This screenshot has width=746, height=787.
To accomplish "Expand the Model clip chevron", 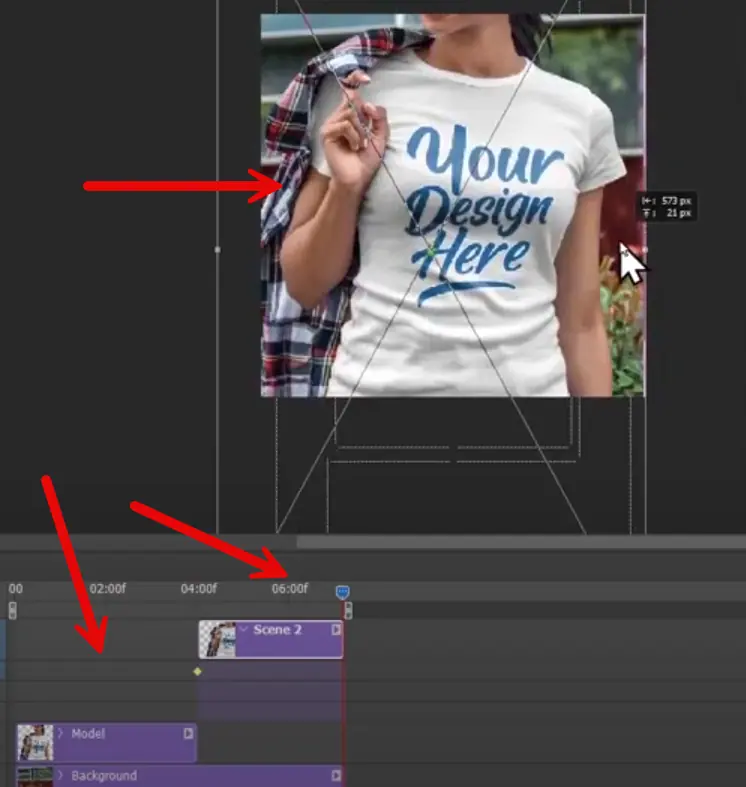I will point(61,733).
